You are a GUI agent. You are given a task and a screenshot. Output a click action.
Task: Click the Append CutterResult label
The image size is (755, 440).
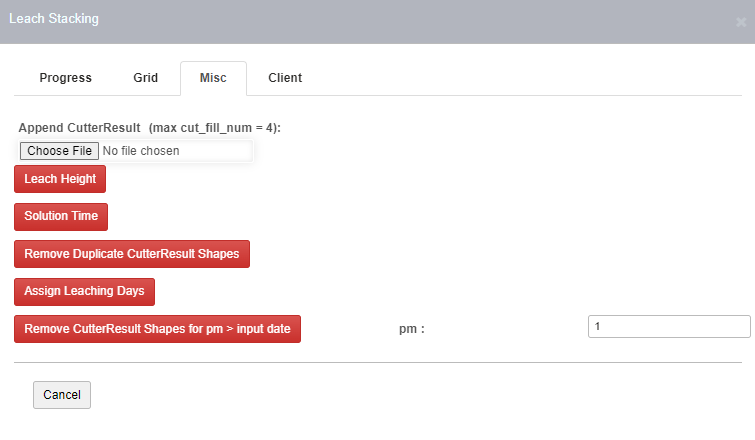80,129
